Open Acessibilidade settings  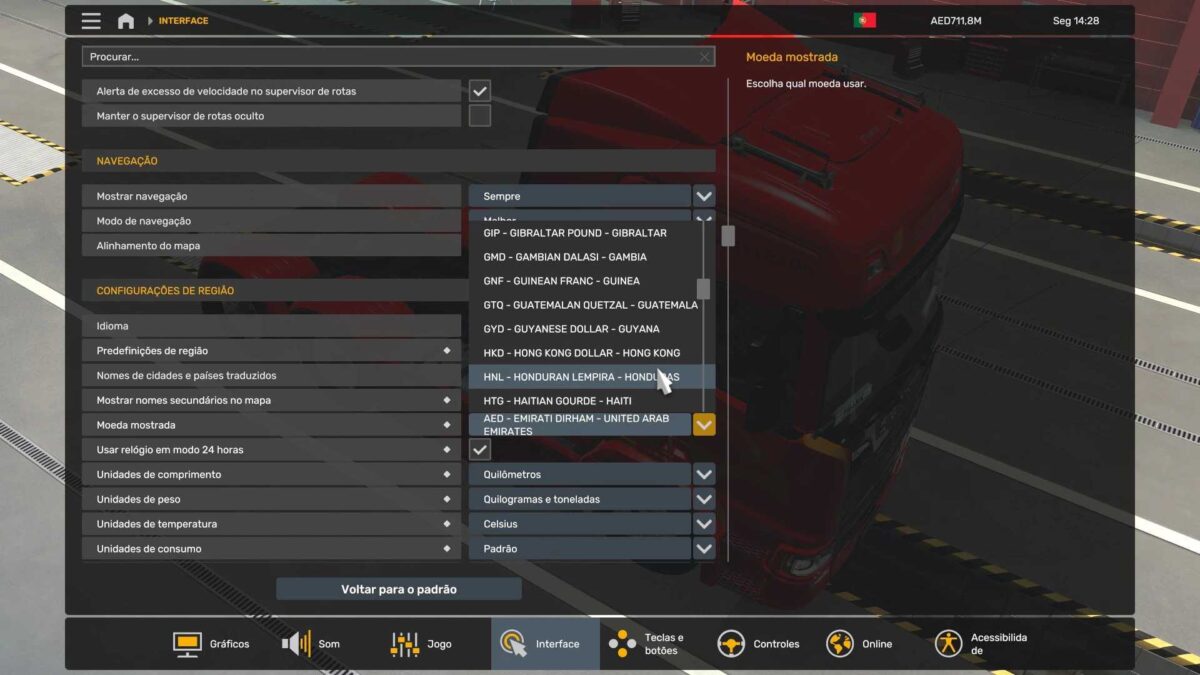pyautogui.click(x=980, y=644)
